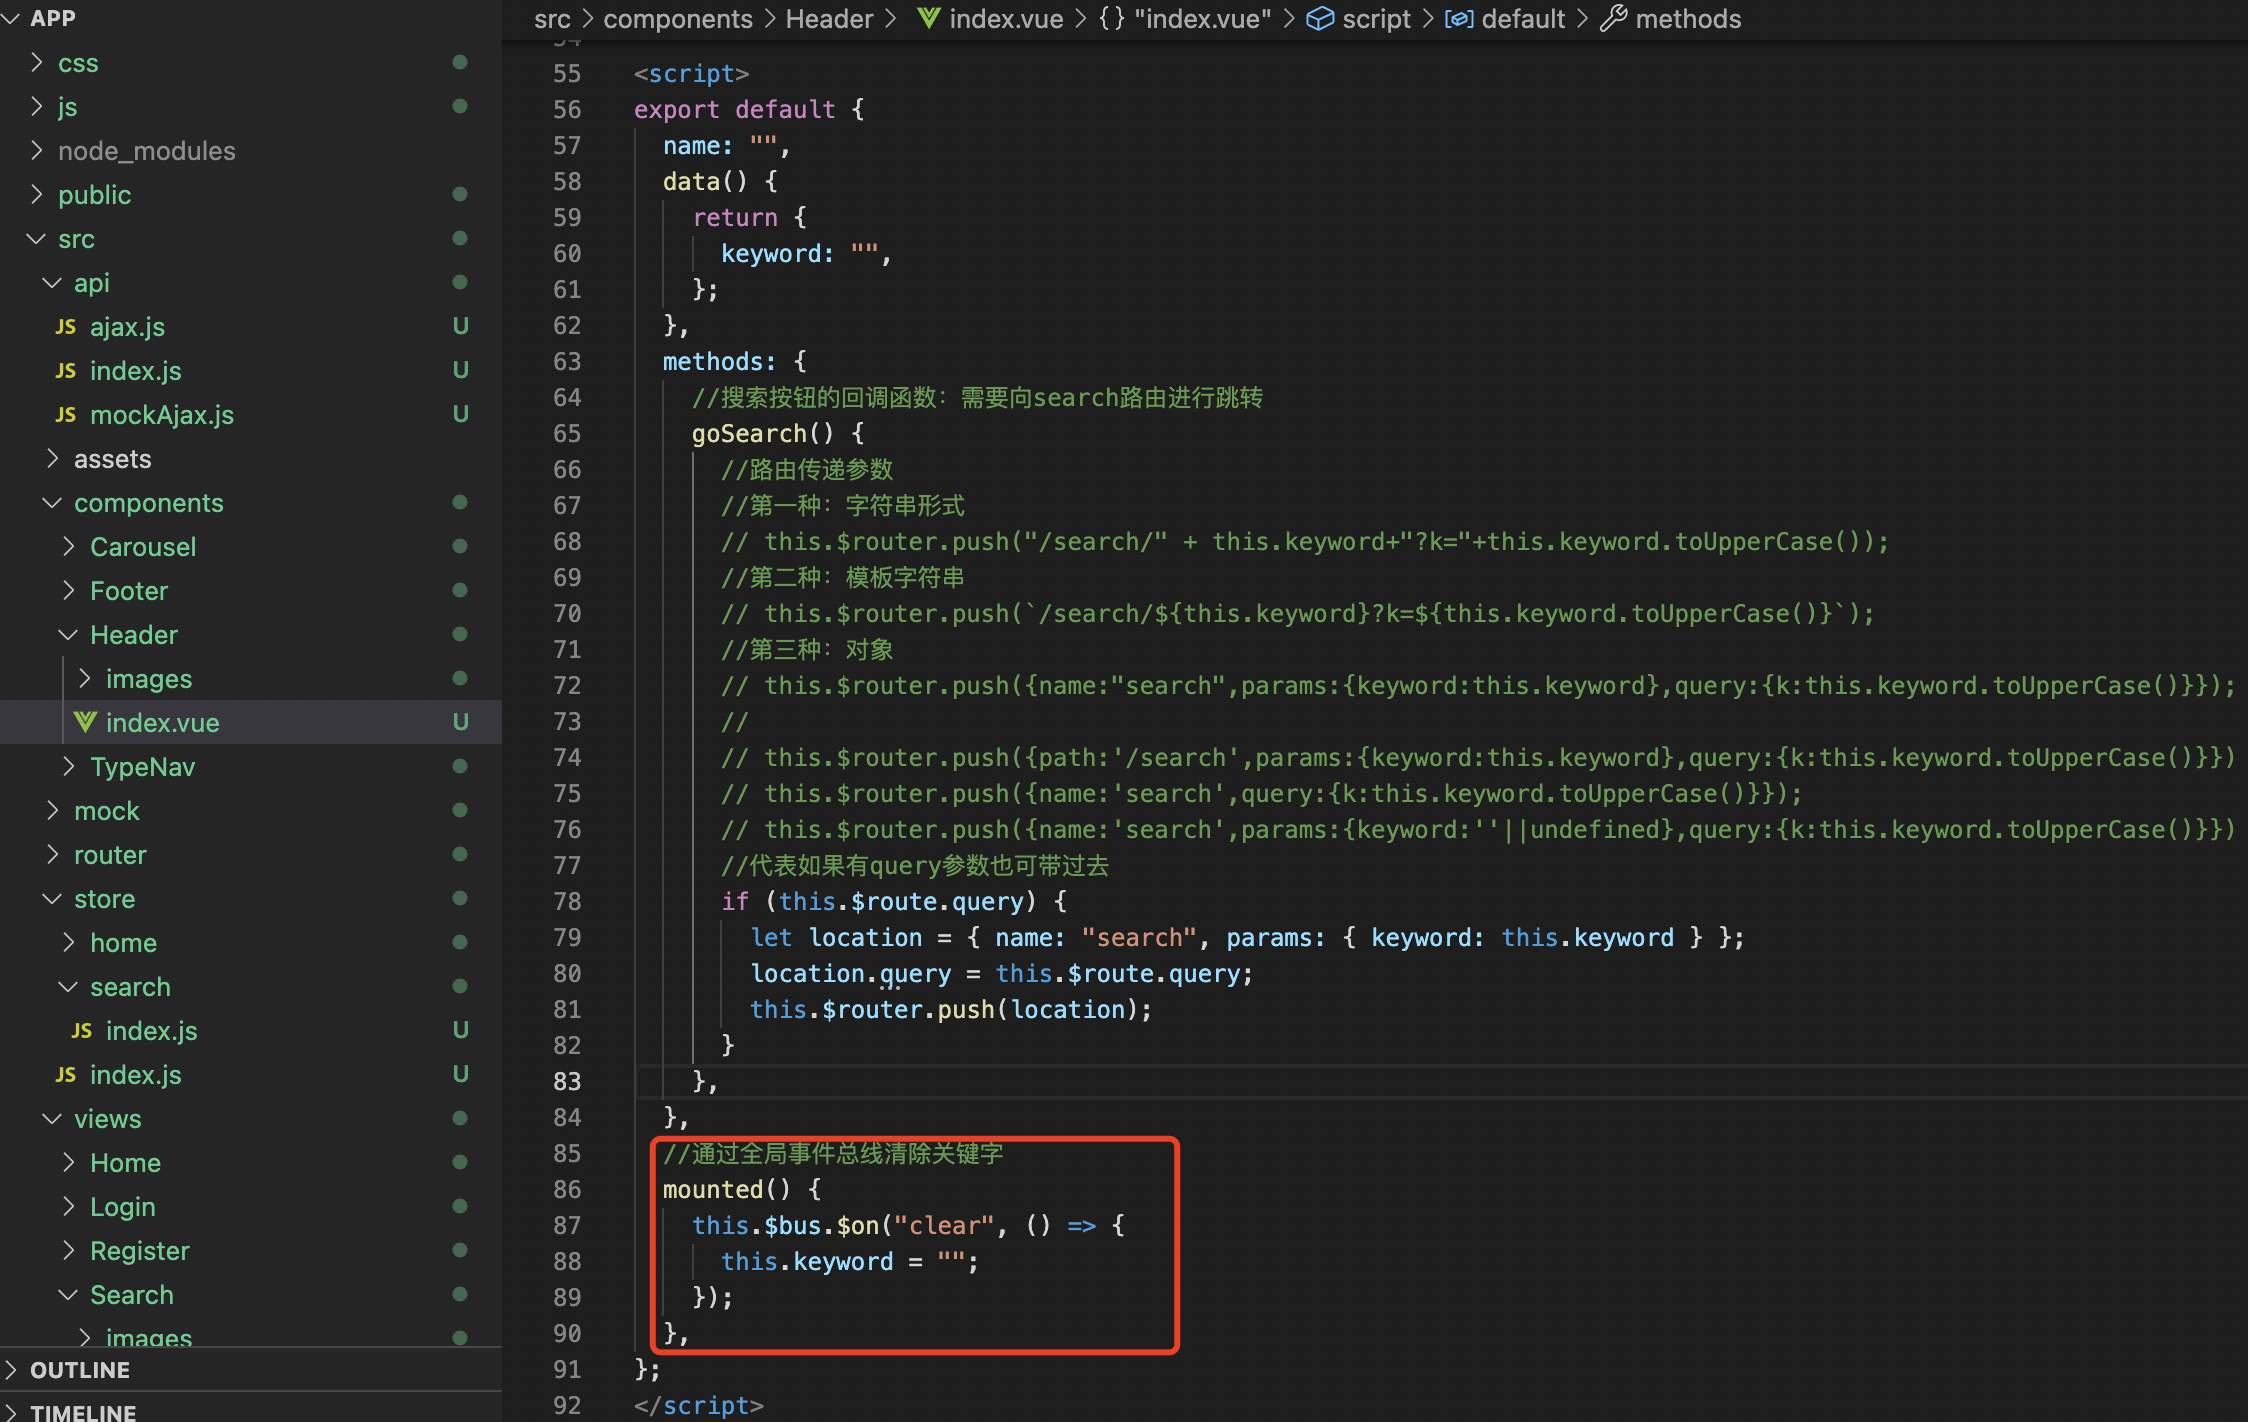Click the script cube icon in breadcrumb
This screenshot has width=2248, height=1422.
tap(1320, 19)
